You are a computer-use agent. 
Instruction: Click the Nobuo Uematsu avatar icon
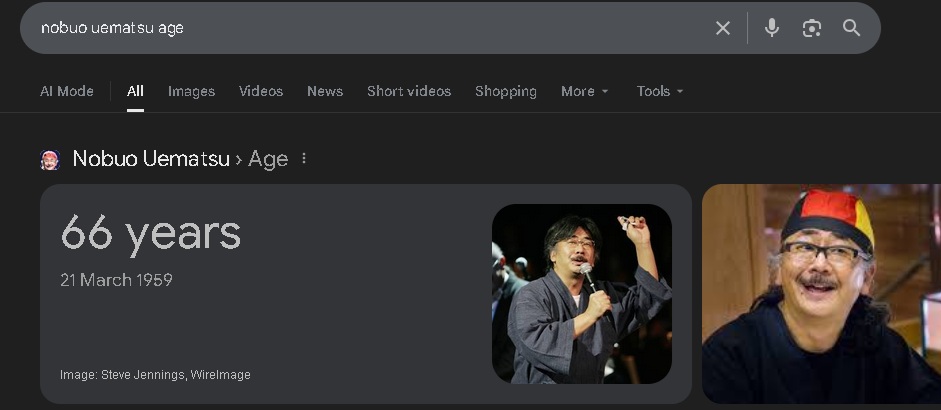click(x=50, y=159)
